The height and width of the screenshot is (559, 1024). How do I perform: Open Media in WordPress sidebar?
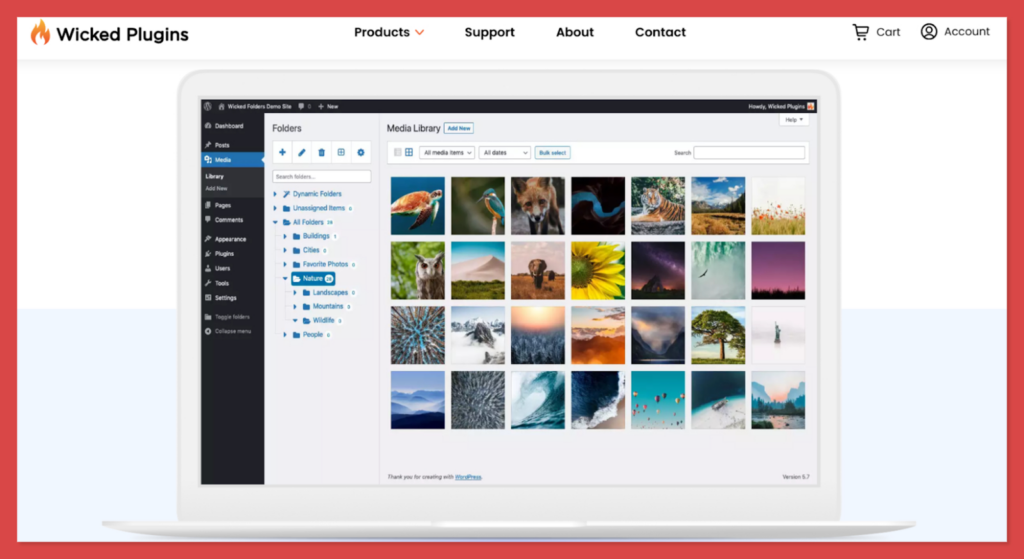pos(232,159)
